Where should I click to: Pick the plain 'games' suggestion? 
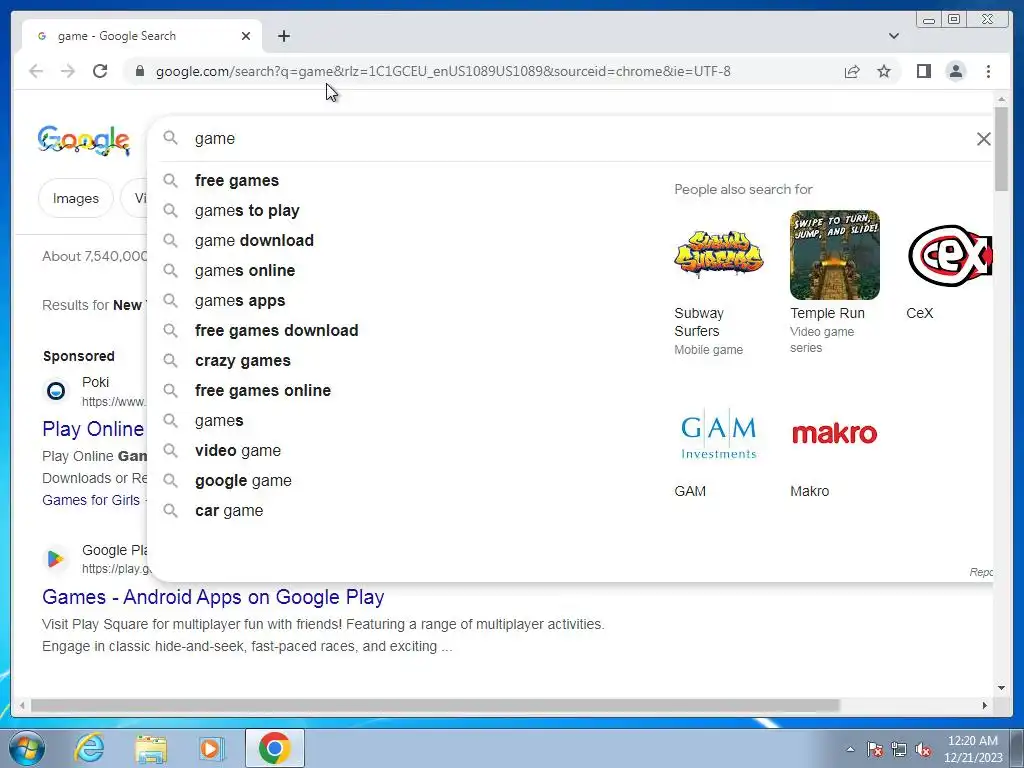219,421
